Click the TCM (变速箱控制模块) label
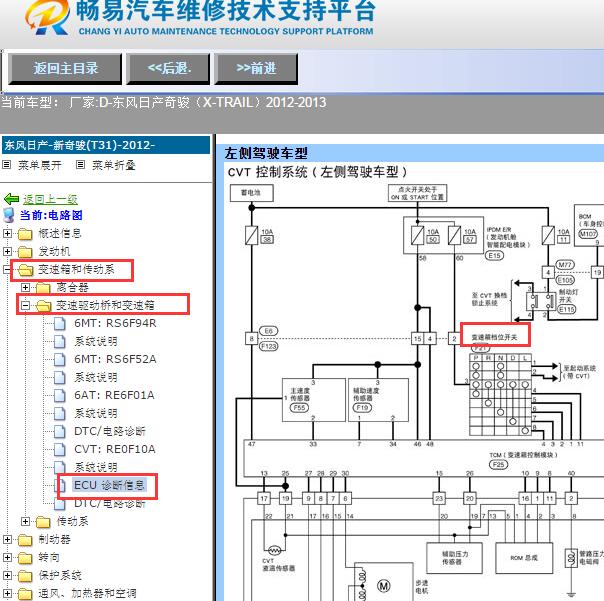Viewport: 604px width, 601px height. click(x=523, y=455)
